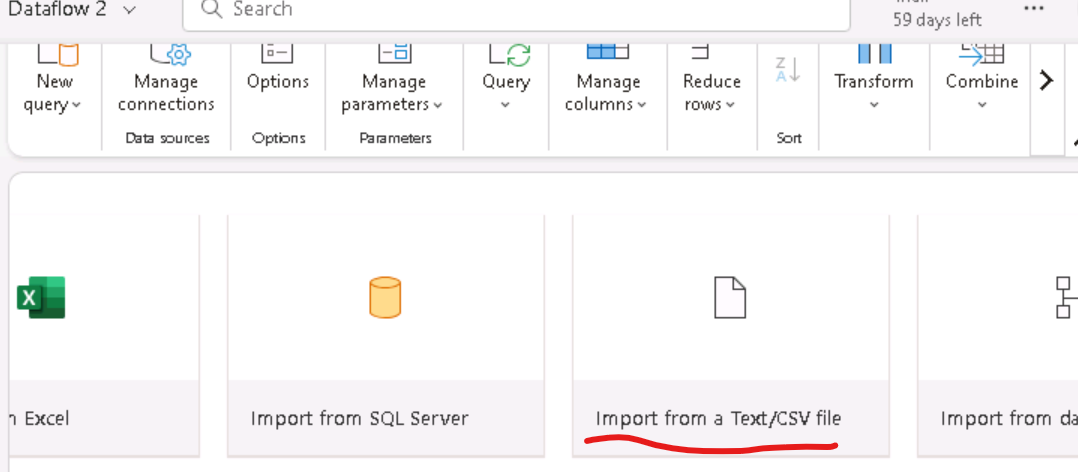Click the Text/CSV document icon
The image size is (1078, 472).
[x=730, y=297]
